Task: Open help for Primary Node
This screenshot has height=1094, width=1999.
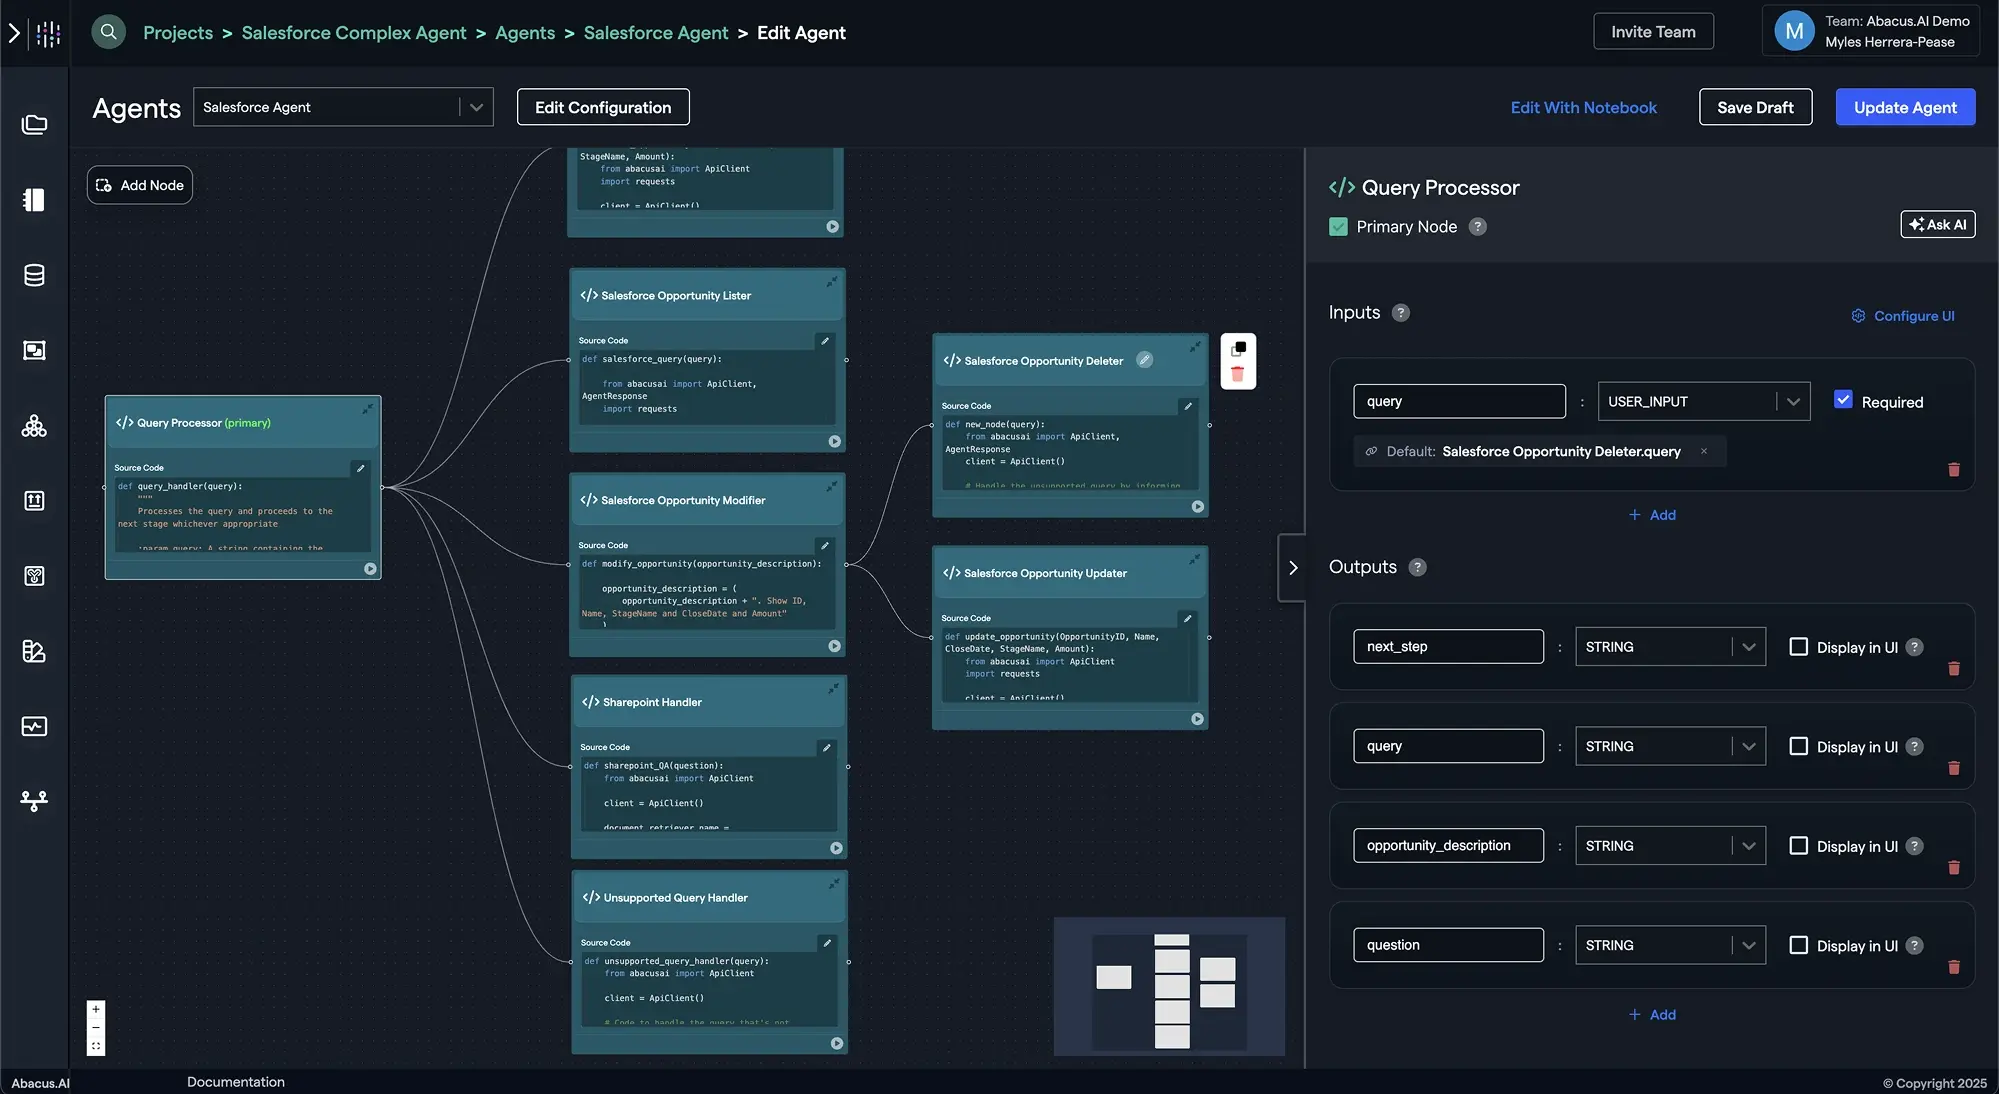Action: 1477,227
